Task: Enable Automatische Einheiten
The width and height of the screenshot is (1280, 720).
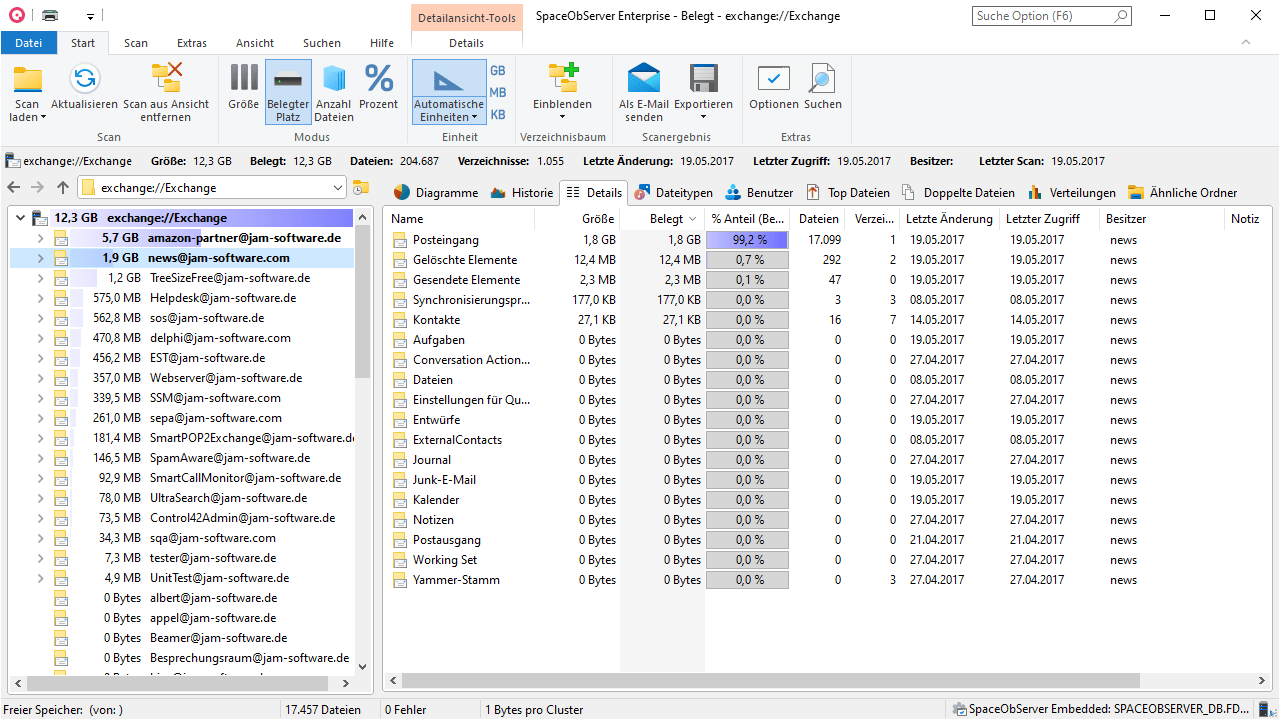Action: (449, 92)
